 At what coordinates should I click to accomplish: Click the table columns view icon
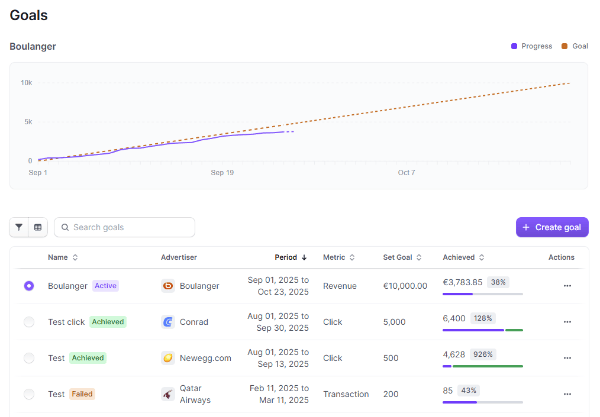(38, 227)
